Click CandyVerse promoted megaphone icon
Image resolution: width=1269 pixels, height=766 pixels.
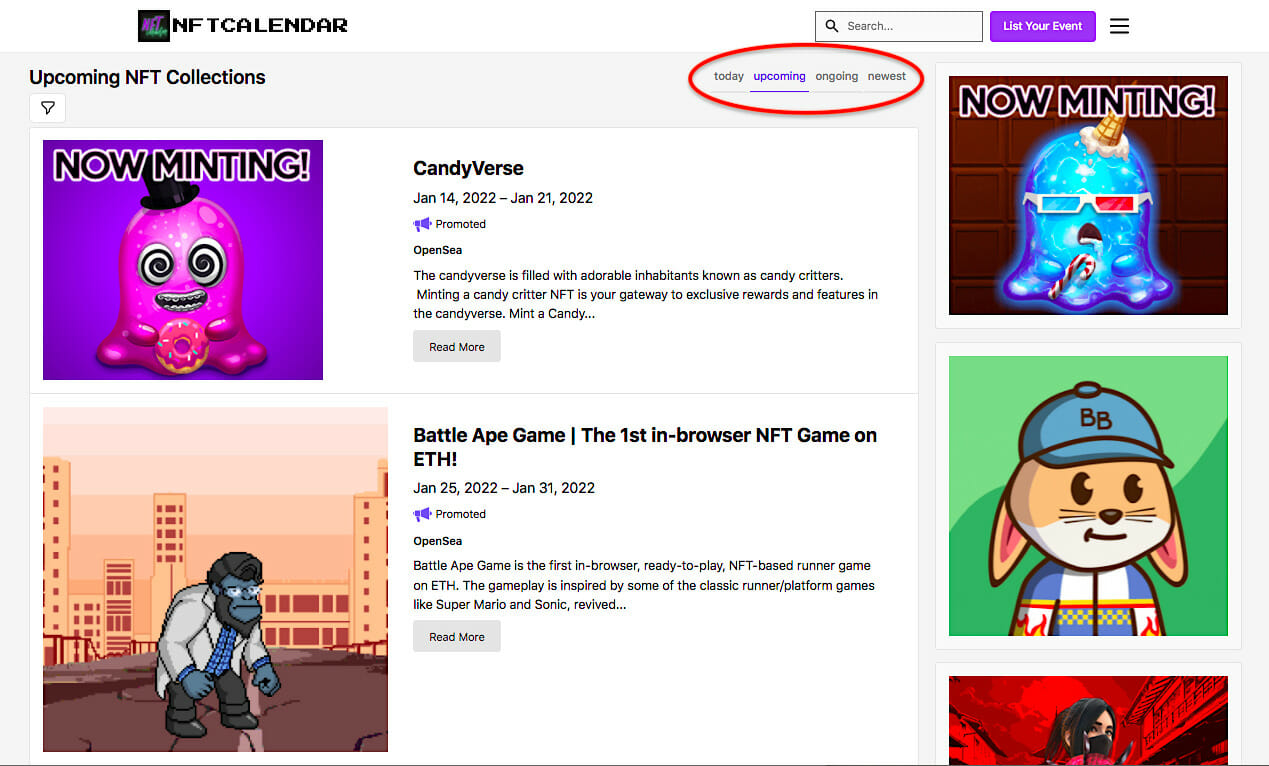point(422,224)
